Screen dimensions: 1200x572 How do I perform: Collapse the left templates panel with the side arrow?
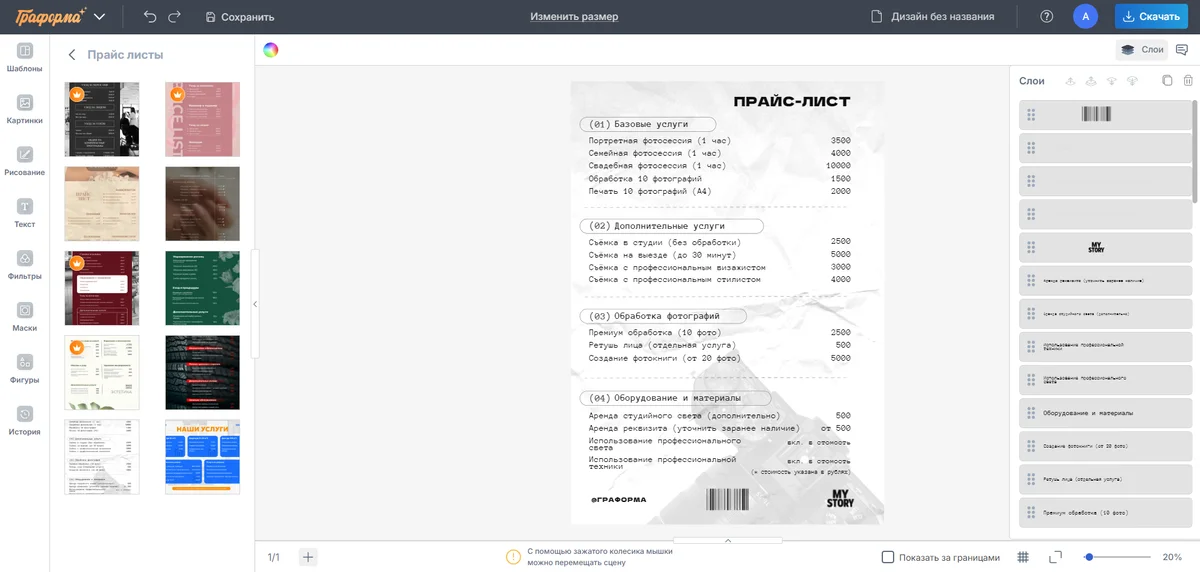(x=255, y=304)
